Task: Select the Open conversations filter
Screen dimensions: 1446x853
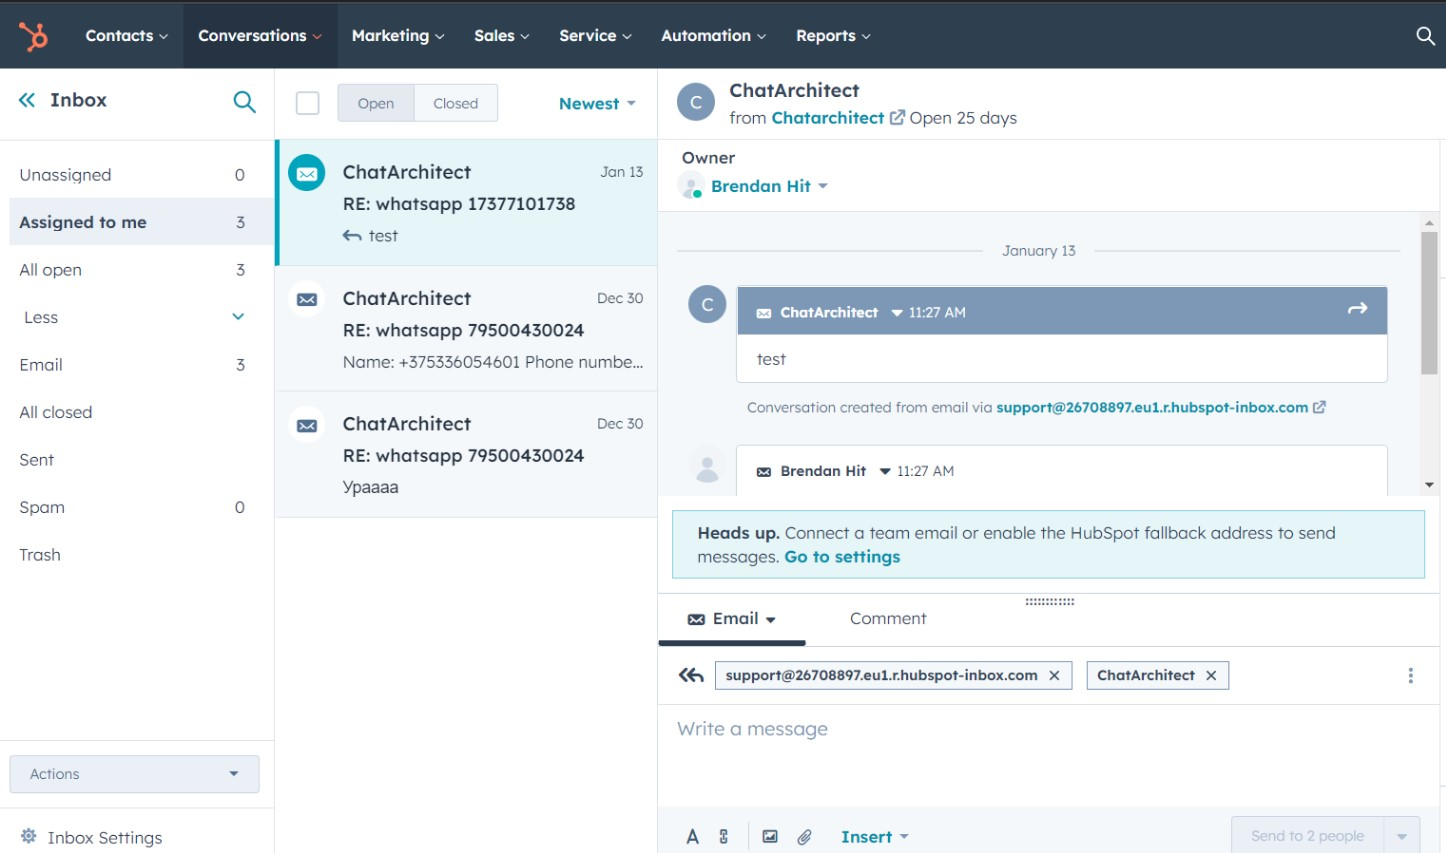Action: 376,103
